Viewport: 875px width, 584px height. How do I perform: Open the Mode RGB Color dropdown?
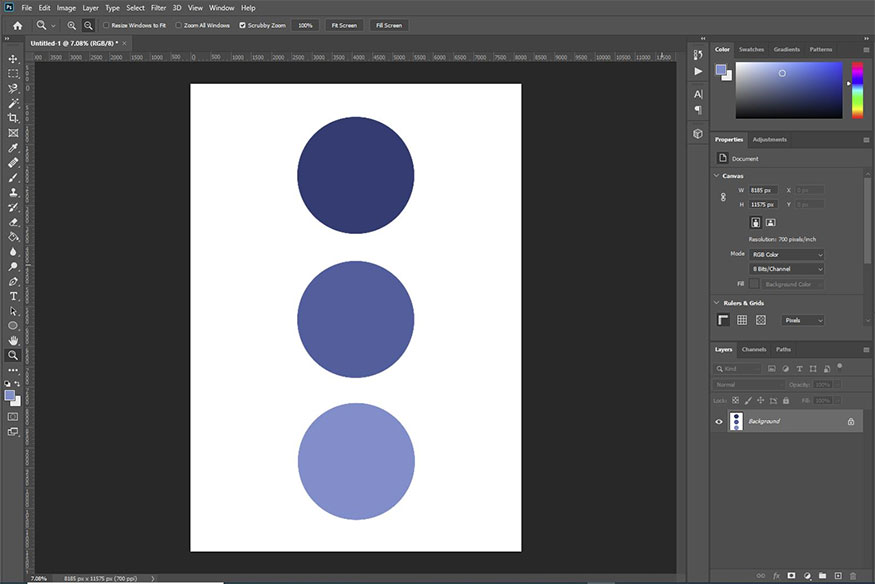787,255
